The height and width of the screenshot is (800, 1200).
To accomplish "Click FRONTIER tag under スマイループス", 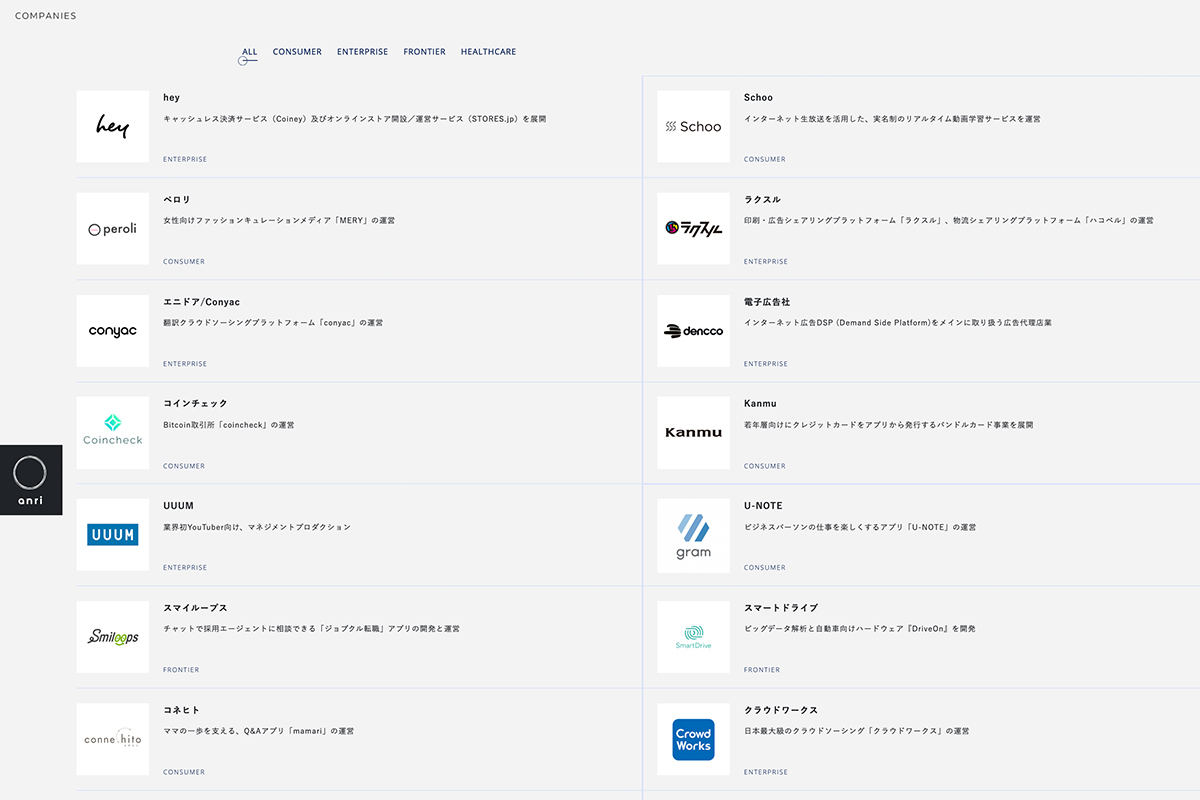I will click(181, 670).
